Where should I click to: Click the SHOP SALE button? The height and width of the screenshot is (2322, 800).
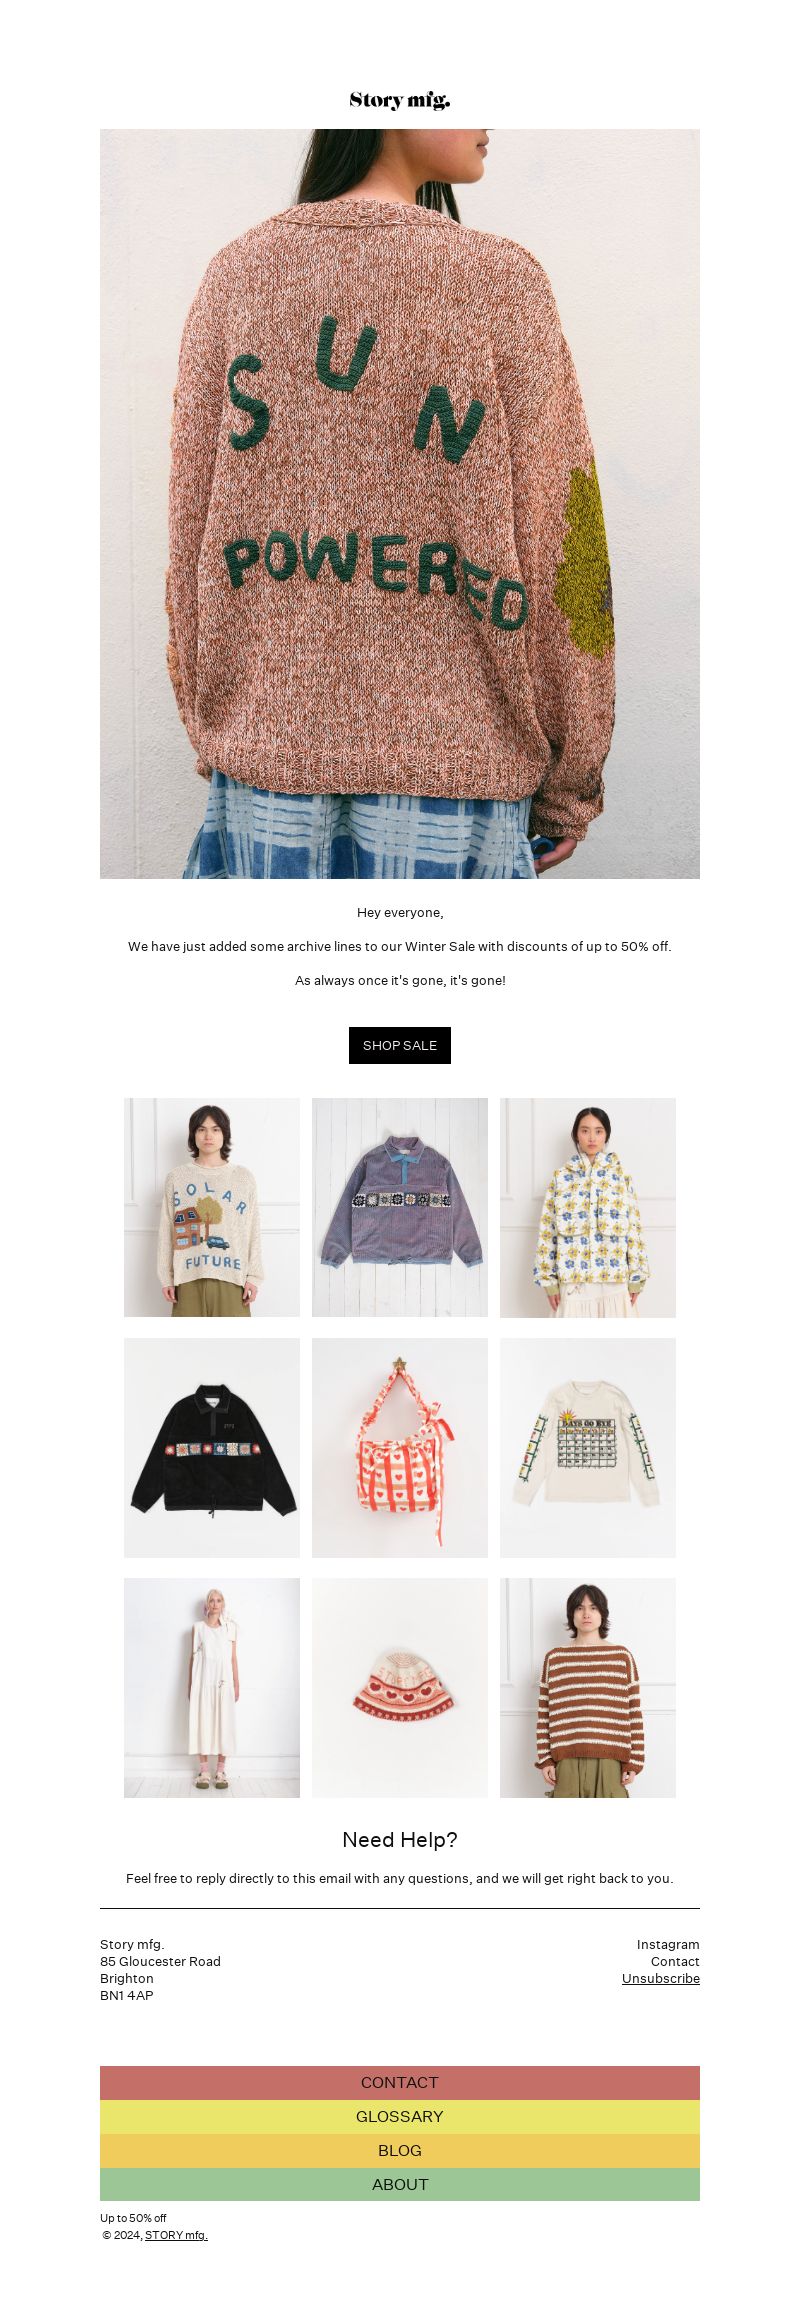tap(400, 1045)
